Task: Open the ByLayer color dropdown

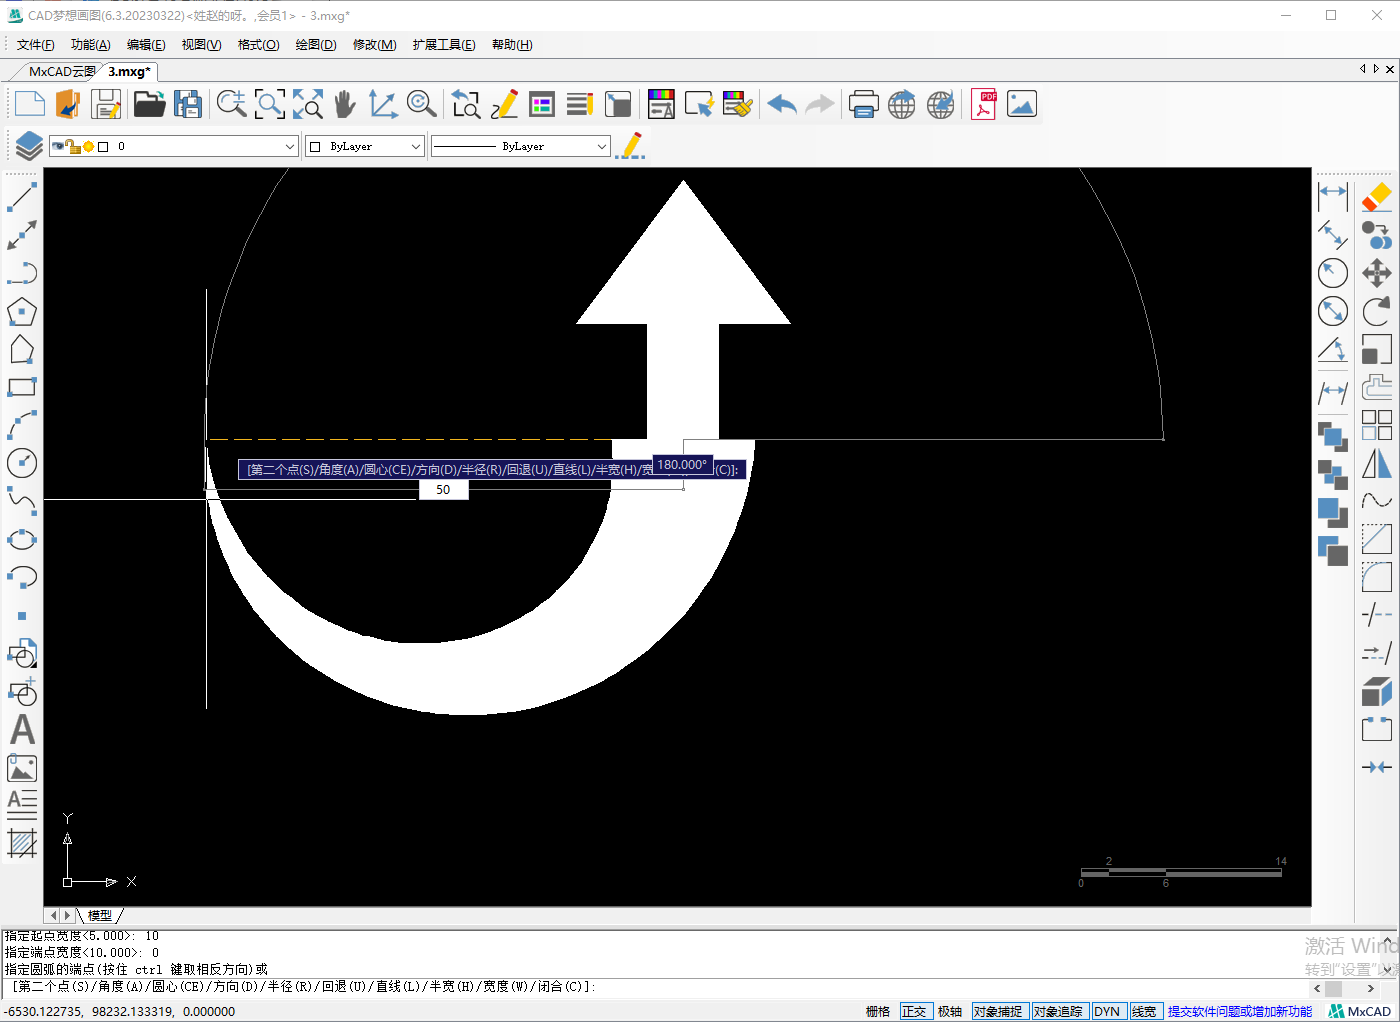Action: tap(415, 146)
